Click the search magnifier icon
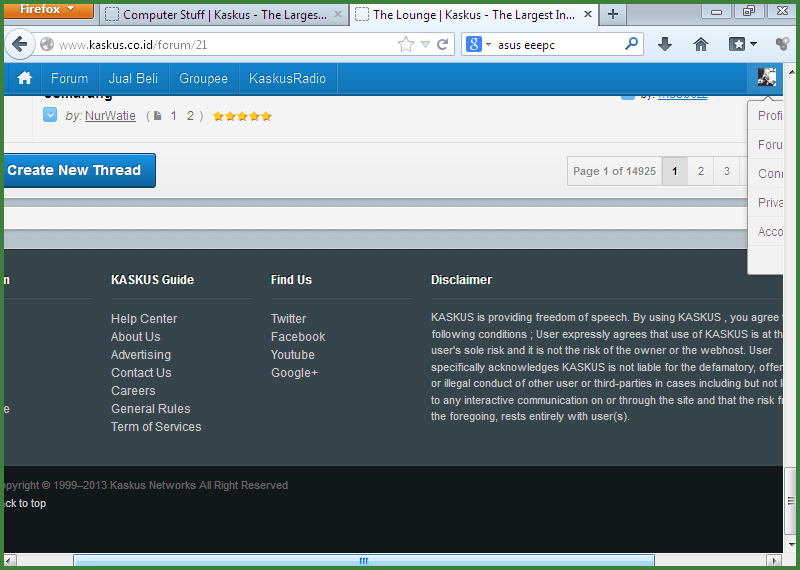 [631, 44]
